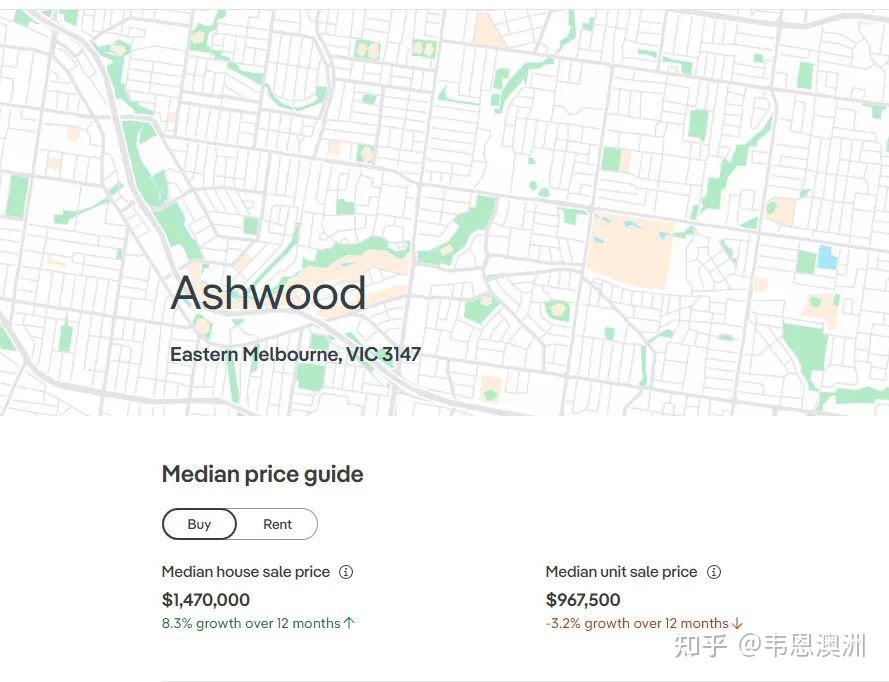
Task: Switch to Rent median prices
Action: tap(277, 524)
